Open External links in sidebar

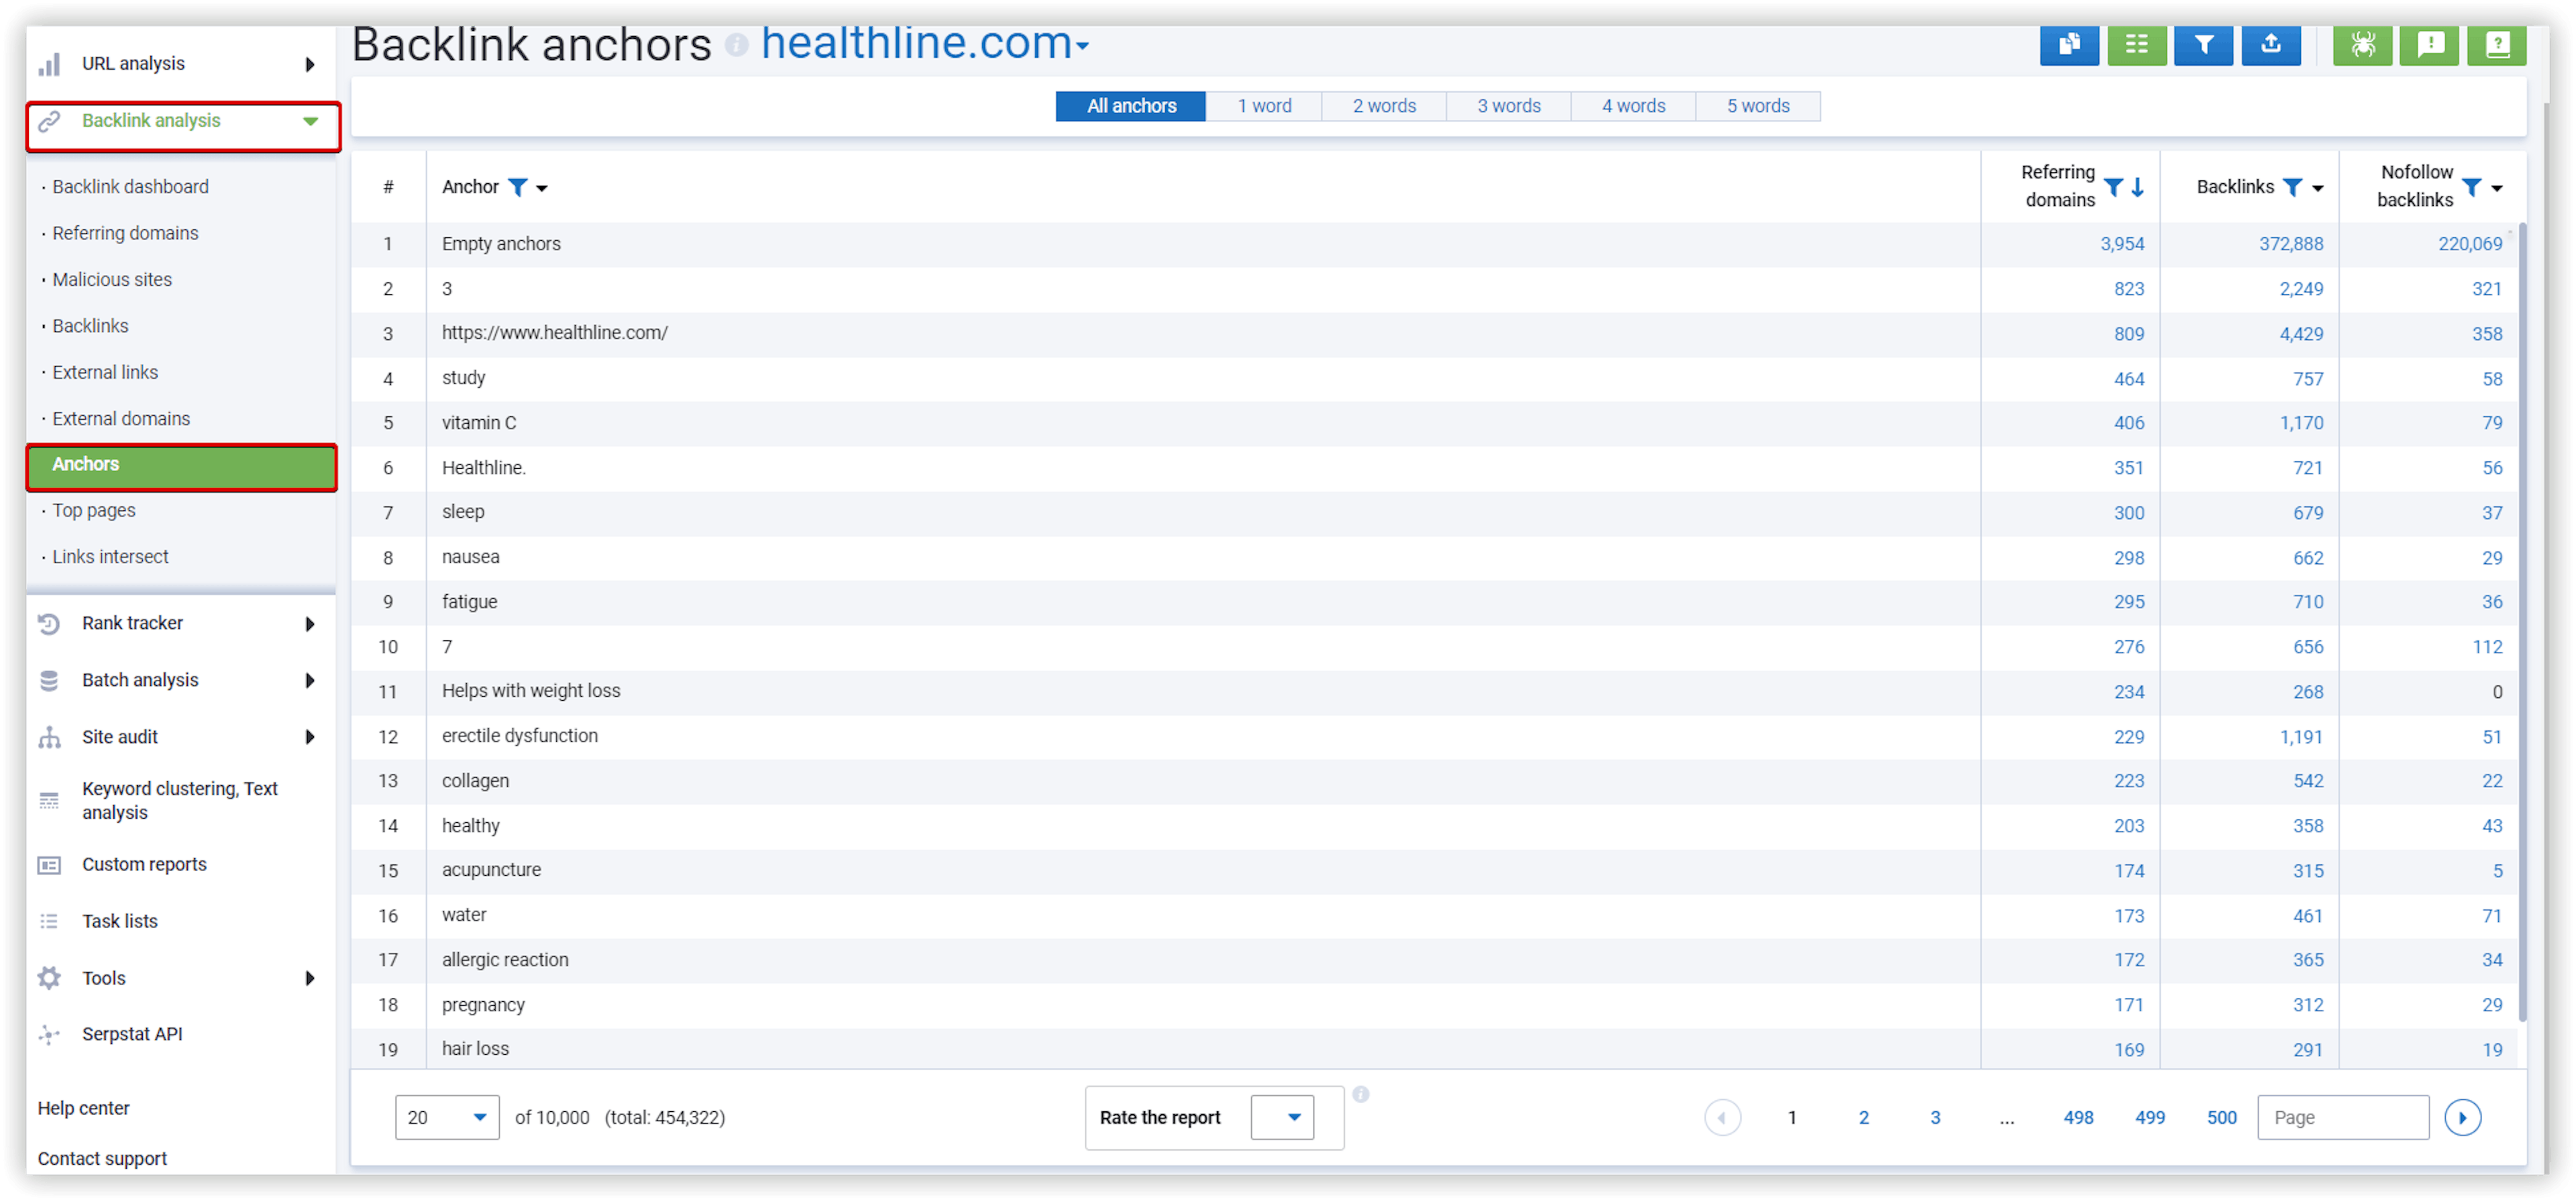click(x=105, y=373)
